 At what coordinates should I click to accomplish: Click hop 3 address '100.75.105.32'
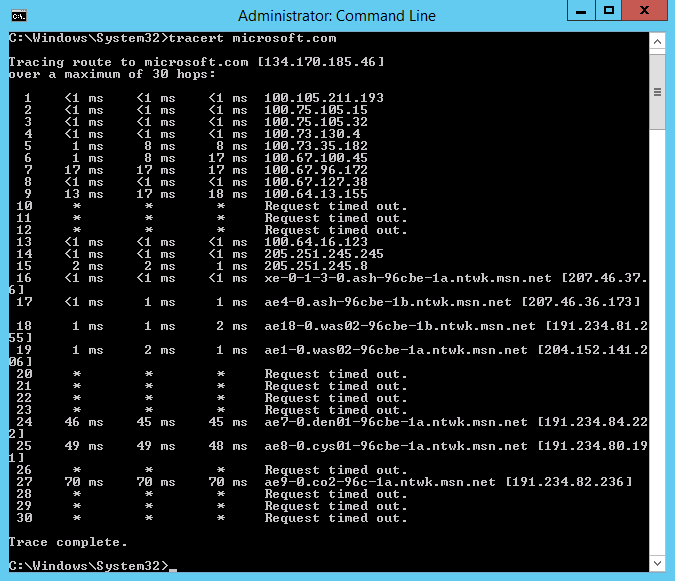coord(316,122)
